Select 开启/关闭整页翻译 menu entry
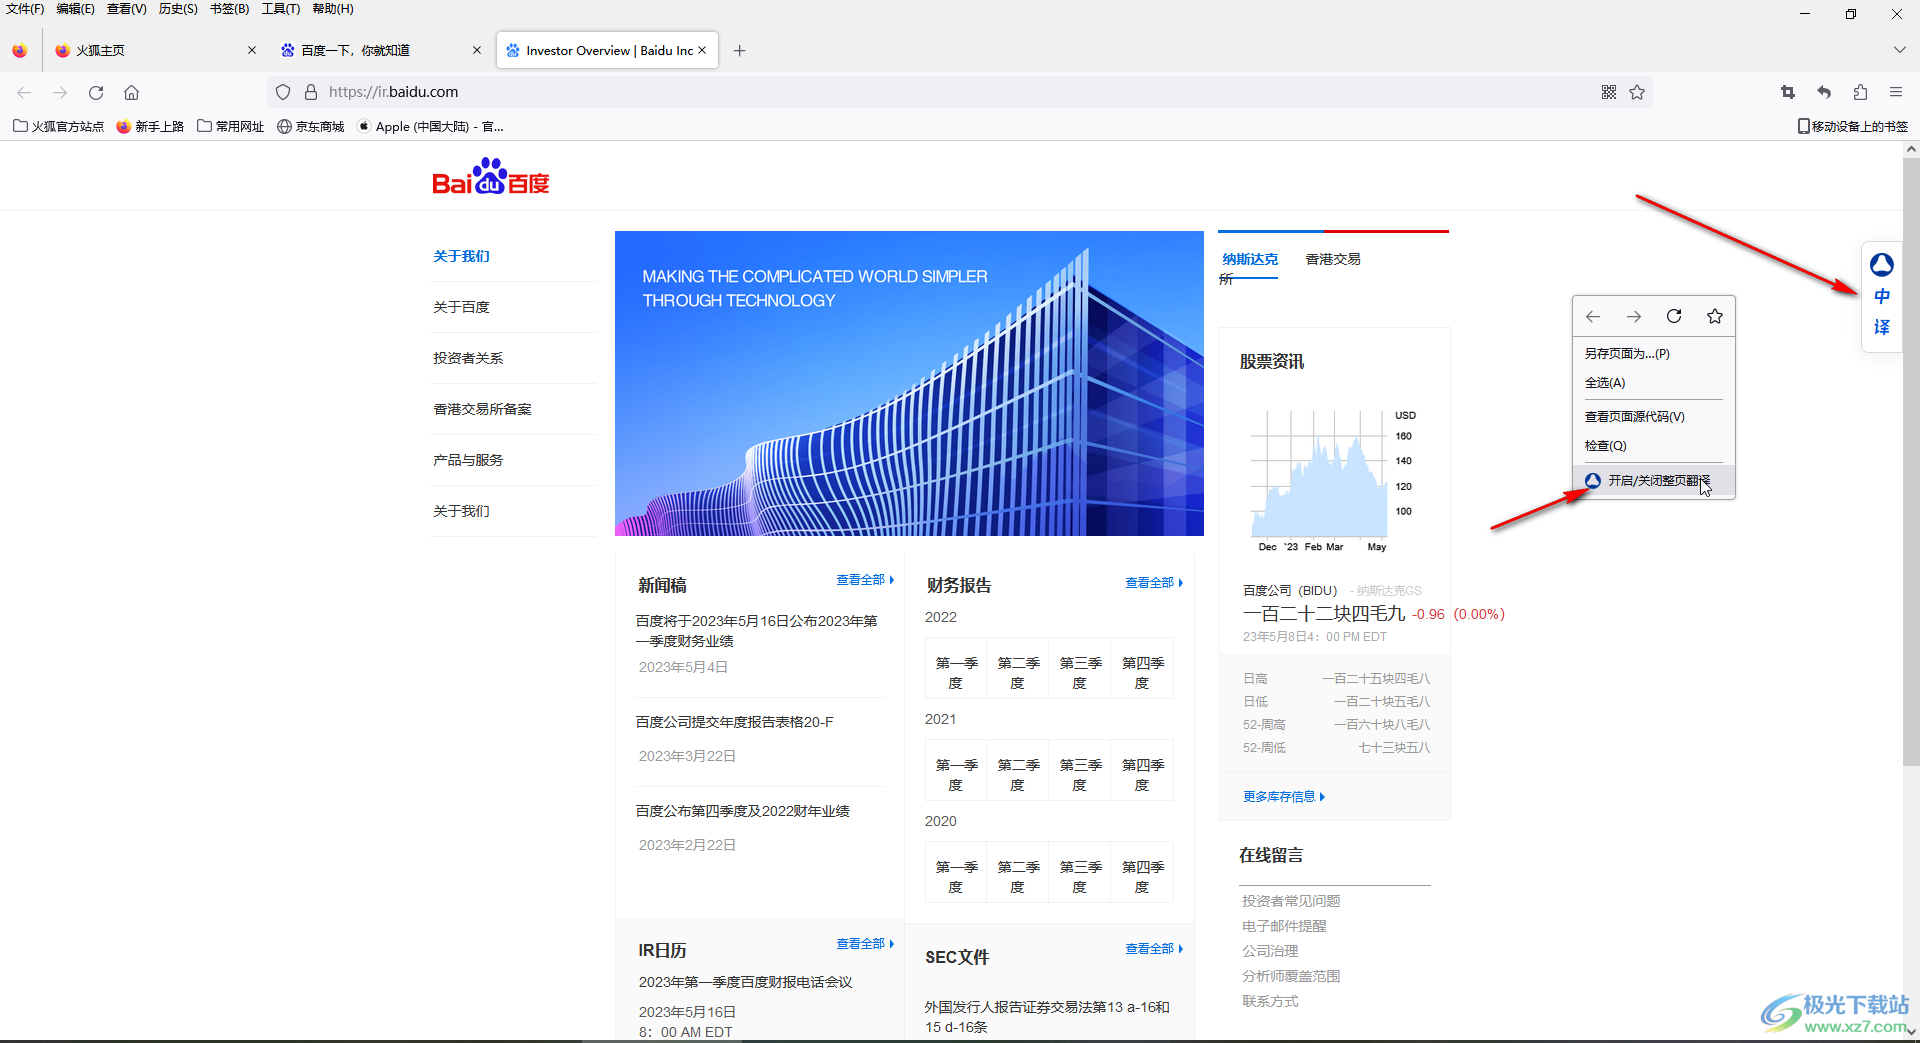Screen dimensions: 1920x1043 [x=1654, y=481]
